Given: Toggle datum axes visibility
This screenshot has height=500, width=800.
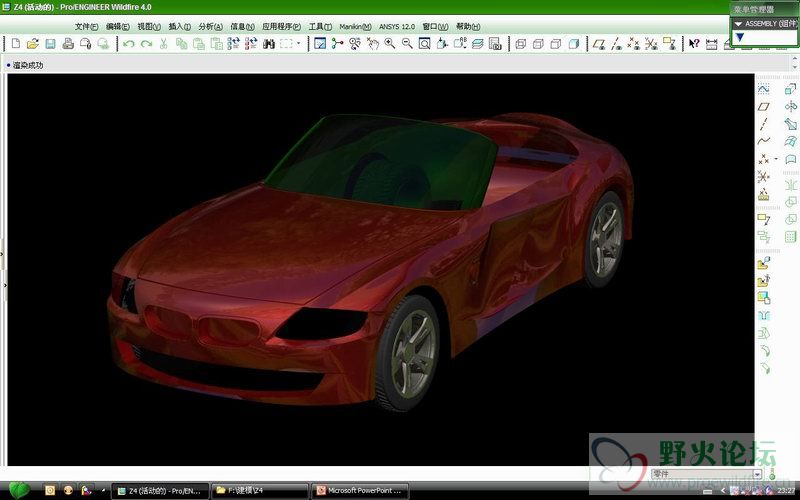Looking at the screenshot, I should point(616,44).
